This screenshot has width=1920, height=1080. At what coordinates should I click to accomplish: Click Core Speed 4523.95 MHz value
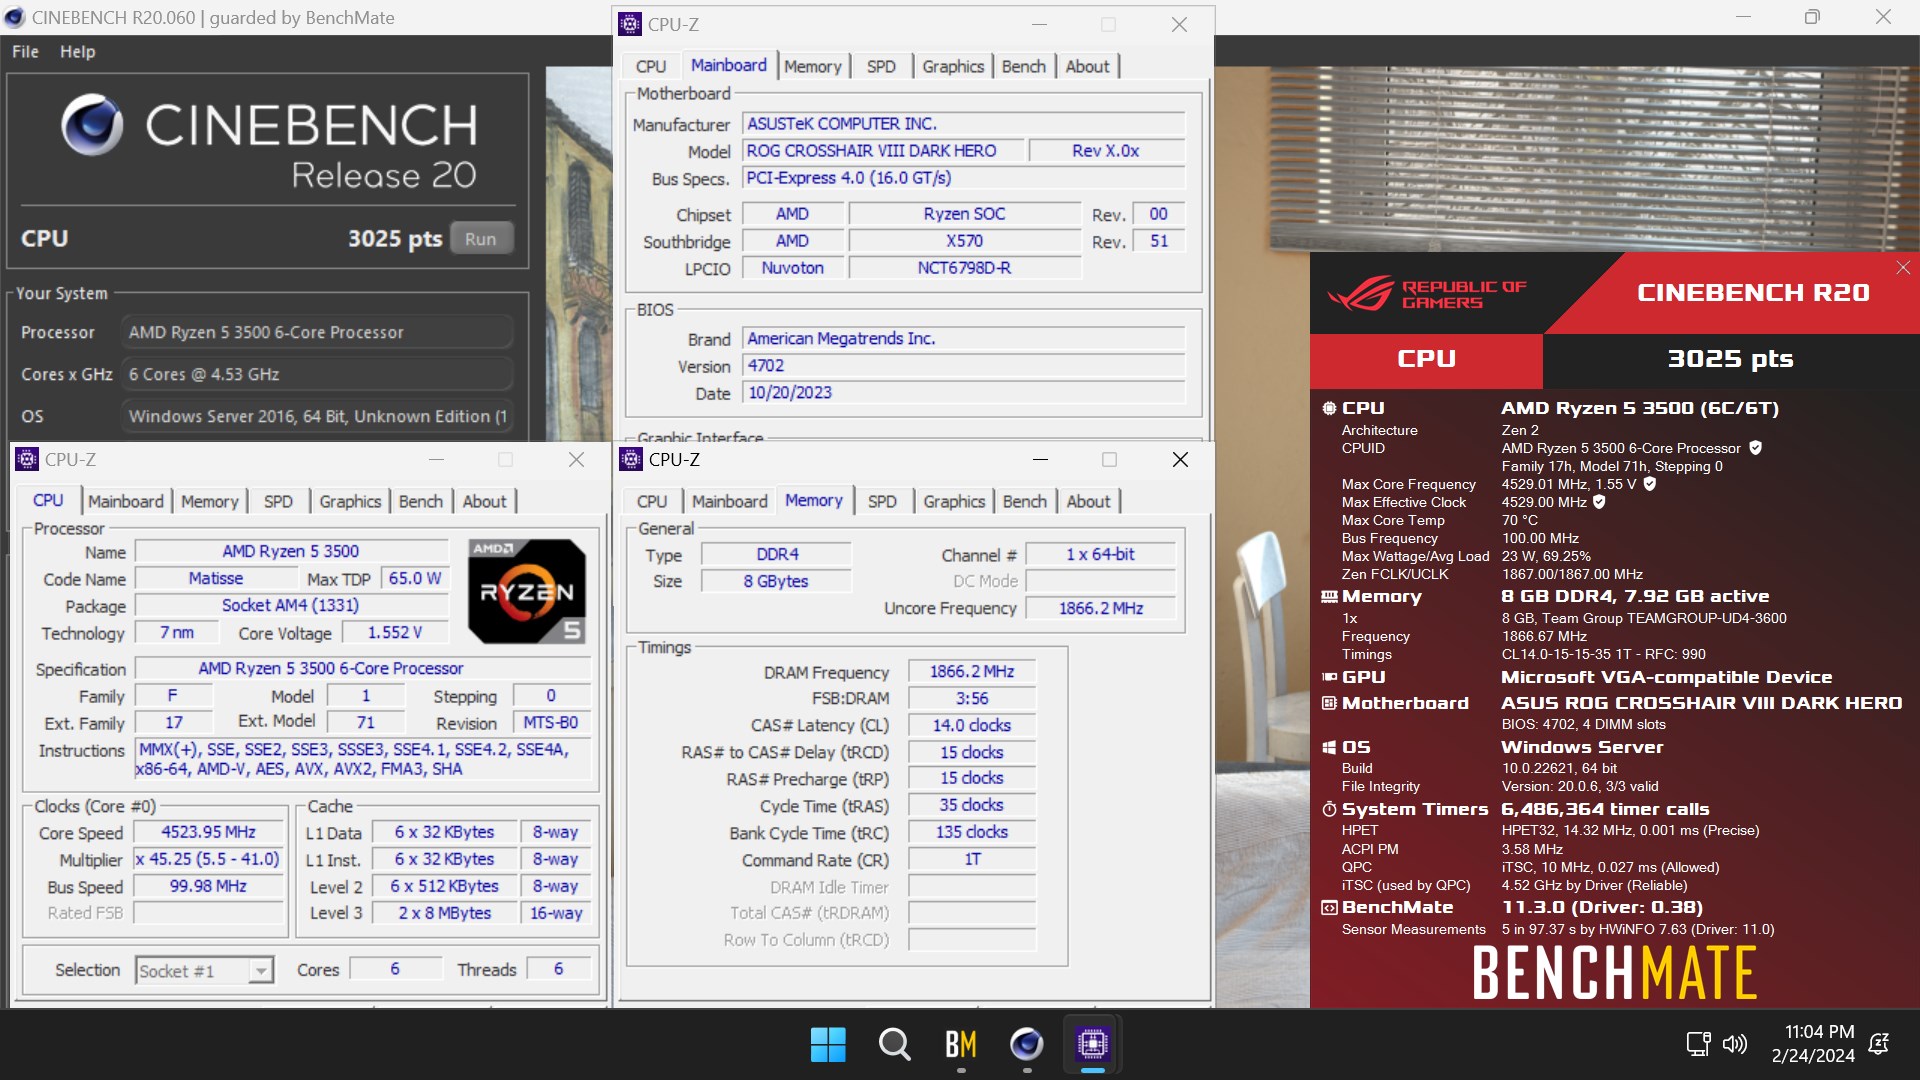click(209, 832)
